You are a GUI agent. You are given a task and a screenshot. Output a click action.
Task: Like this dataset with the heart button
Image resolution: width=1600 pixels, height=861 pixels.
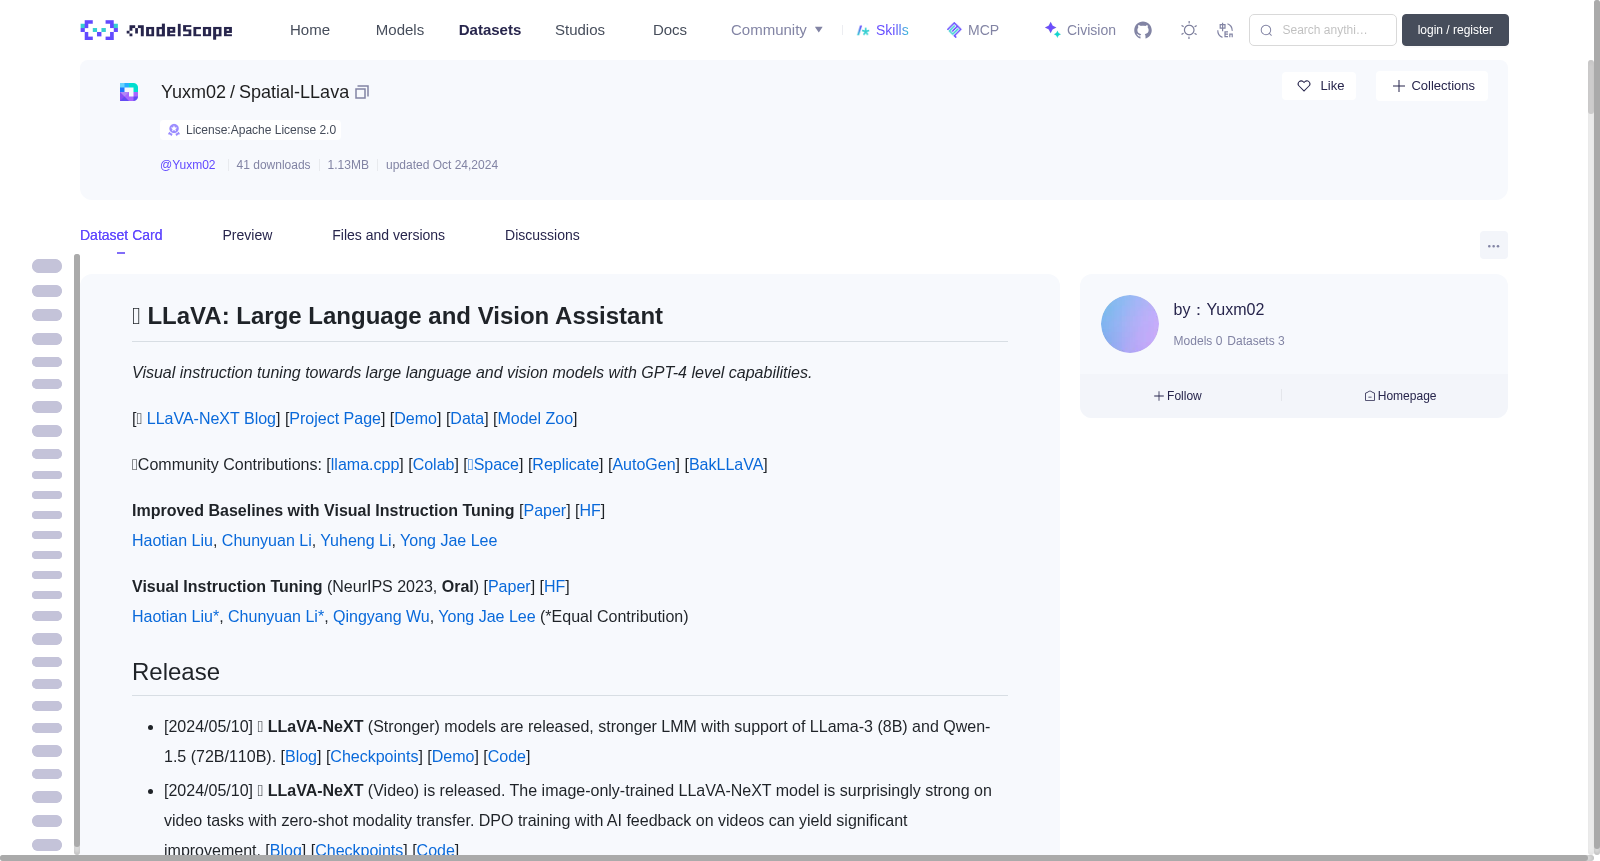[1320, 86]
